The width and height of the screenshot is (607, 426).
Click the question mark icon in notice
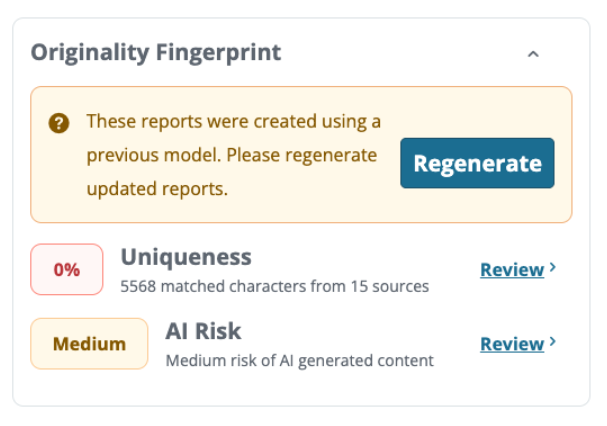pos(59,123)
